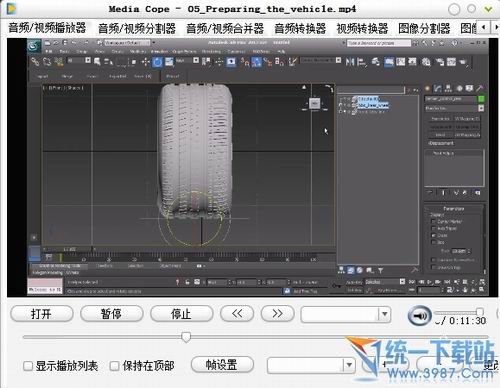Choose the highlighted Select and Rotate tool
This screenshot has height=388, width=500.
click(157, 62)
